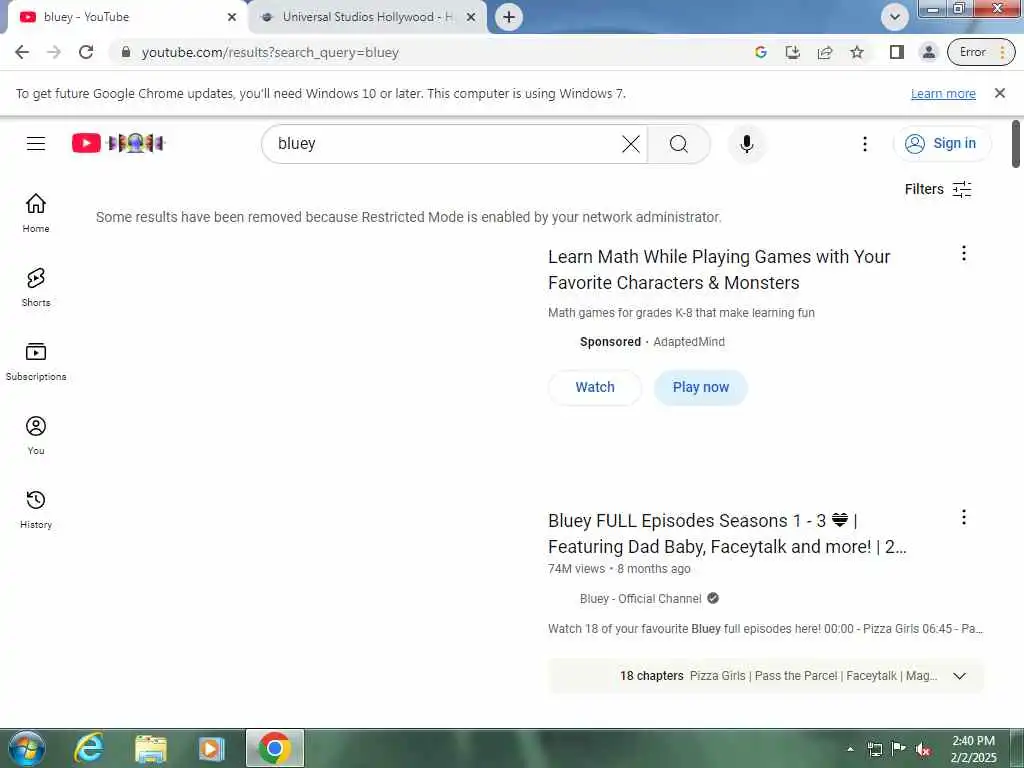1024x768 pixels.
Task: View site lock information
Action: (126, 52)
